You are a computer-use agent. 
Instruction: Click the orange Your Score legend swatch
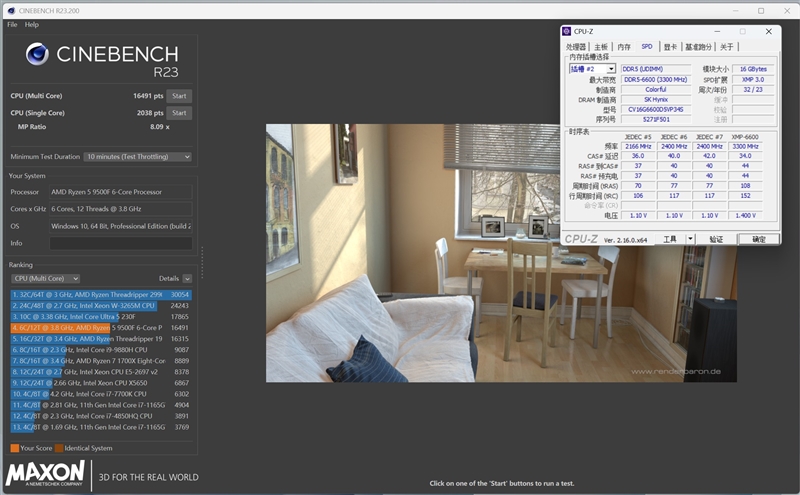pyautogui.click(x=14, y=447)
